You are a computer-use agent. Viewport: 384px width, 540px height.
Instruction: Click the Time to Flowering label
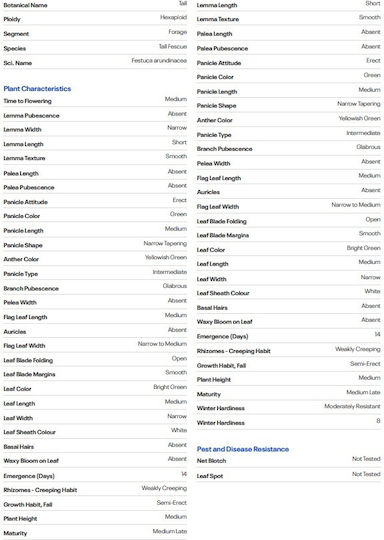28,101
